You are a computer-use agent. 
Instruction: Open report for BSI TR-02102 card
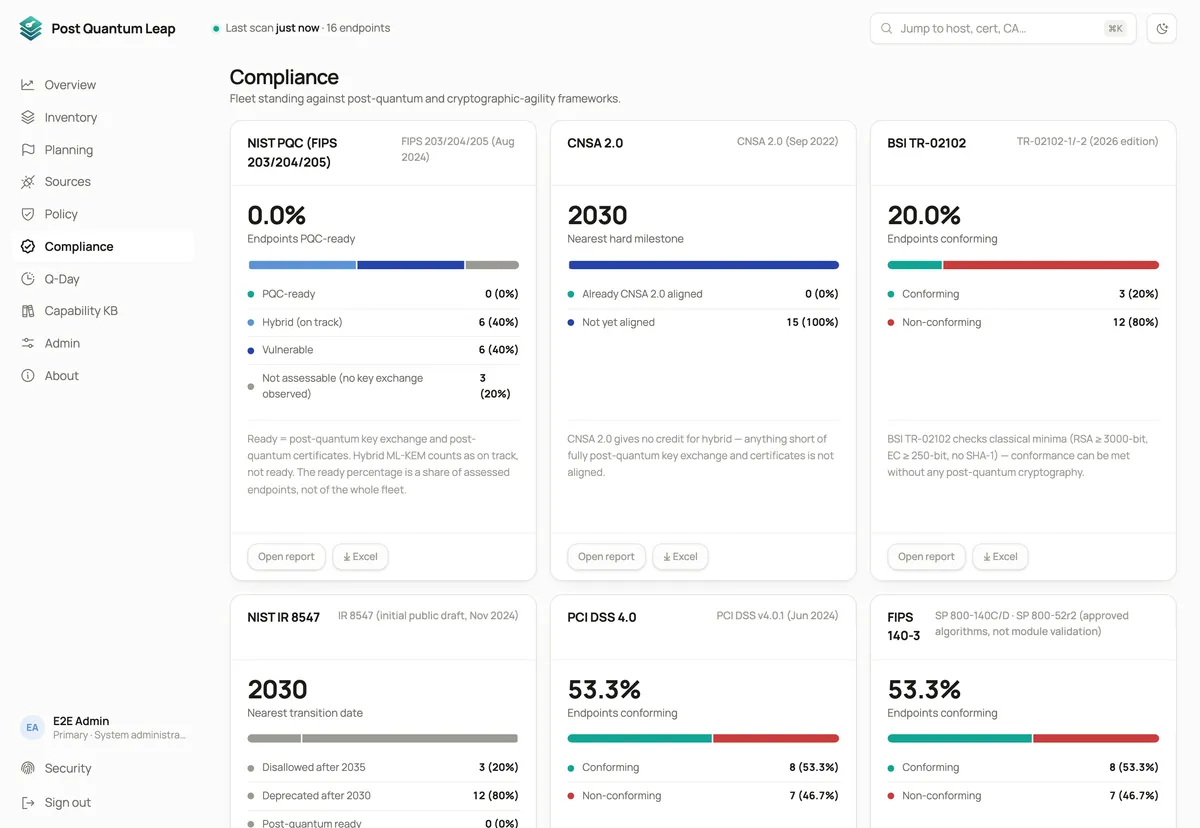click(926, 557)
